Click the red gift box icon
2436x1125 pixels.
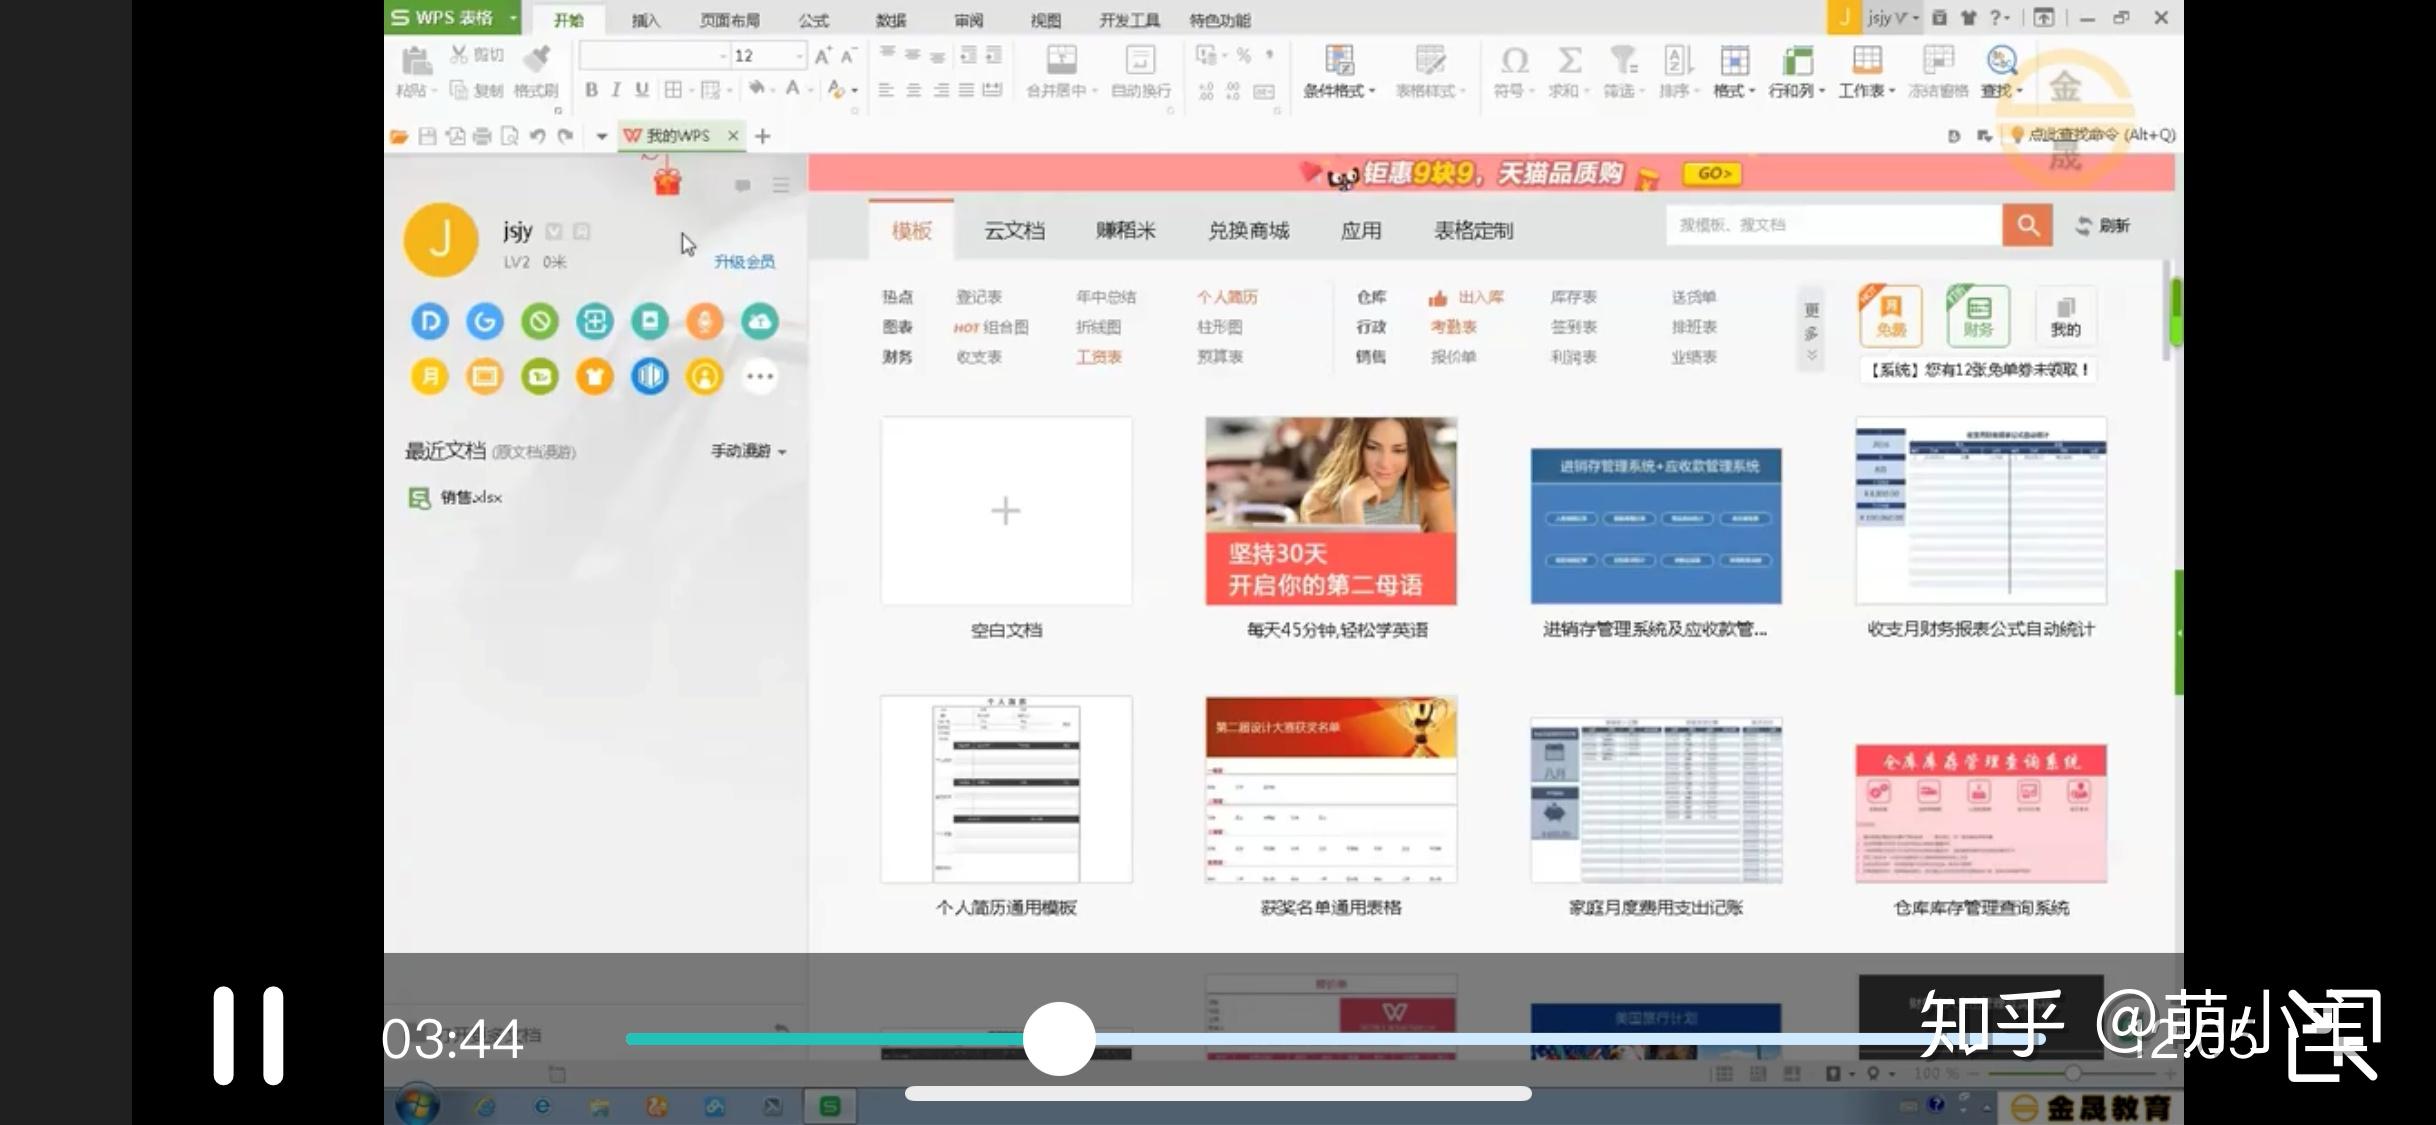[x=667, y=181]
